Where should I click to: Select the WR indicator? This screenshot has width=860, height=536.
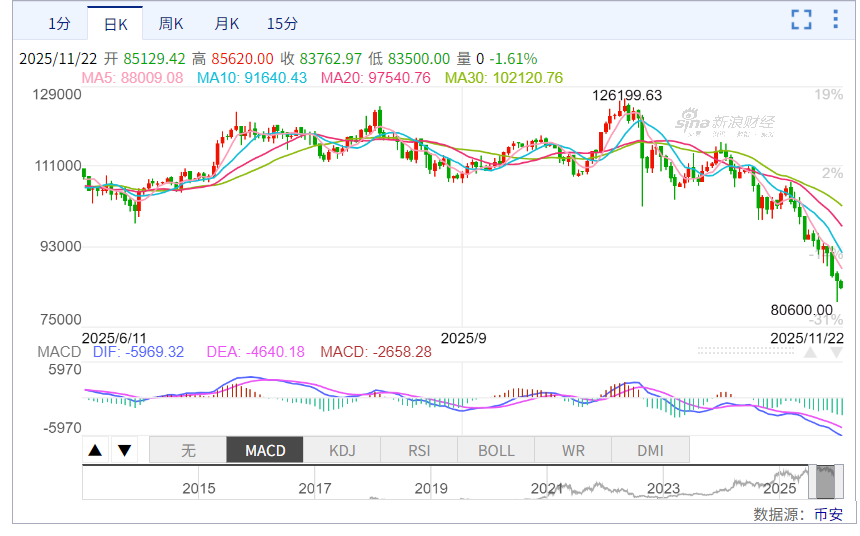[573, 450]
